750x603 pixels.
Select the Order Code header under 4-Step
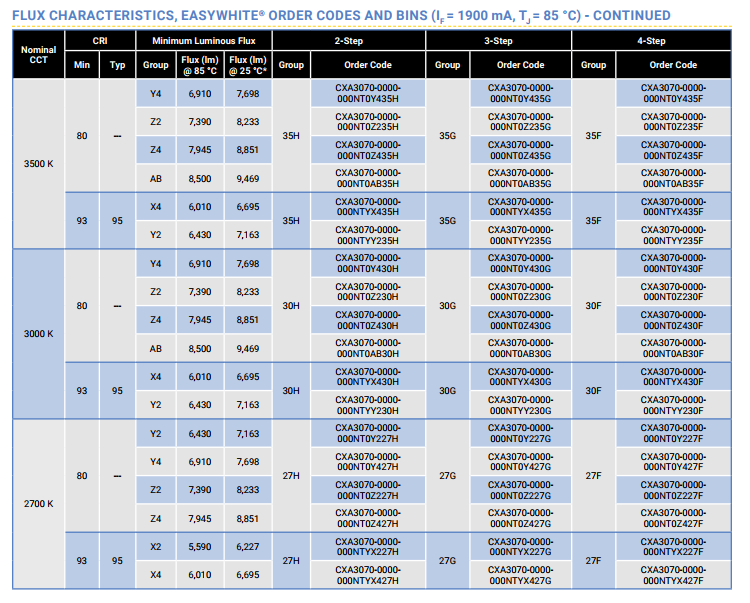point(673,65)
